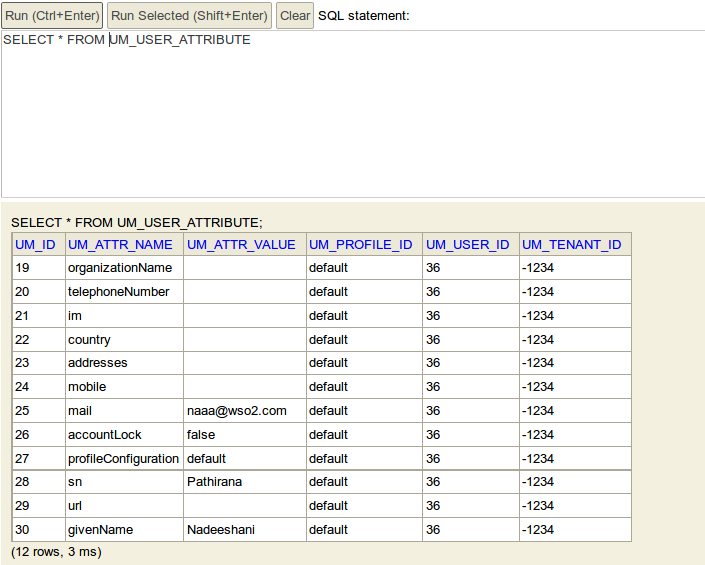
Task: Sort by UM_ATTR_VALUE column header
Action: (x=241, y=245)
